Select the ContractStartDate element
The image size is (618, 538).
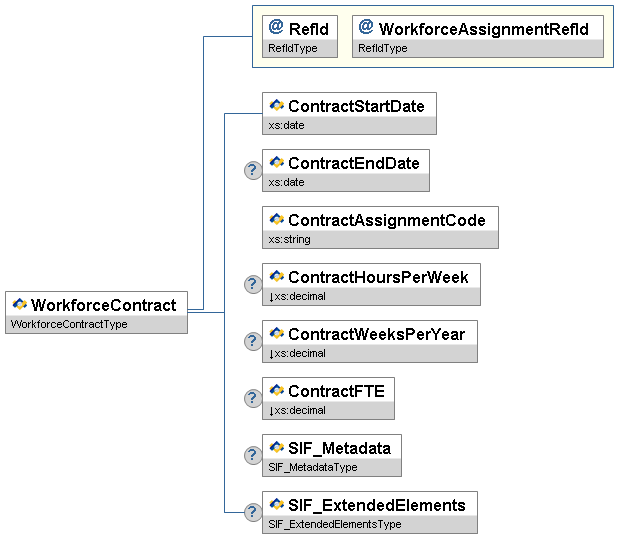(x=356, y=106)
